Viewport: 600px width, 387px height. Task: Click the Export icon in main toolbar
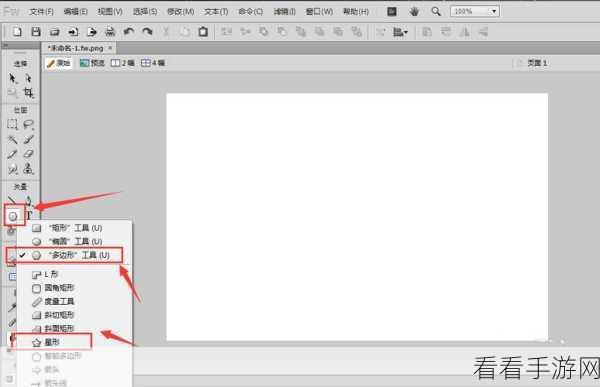pos(91,32)
